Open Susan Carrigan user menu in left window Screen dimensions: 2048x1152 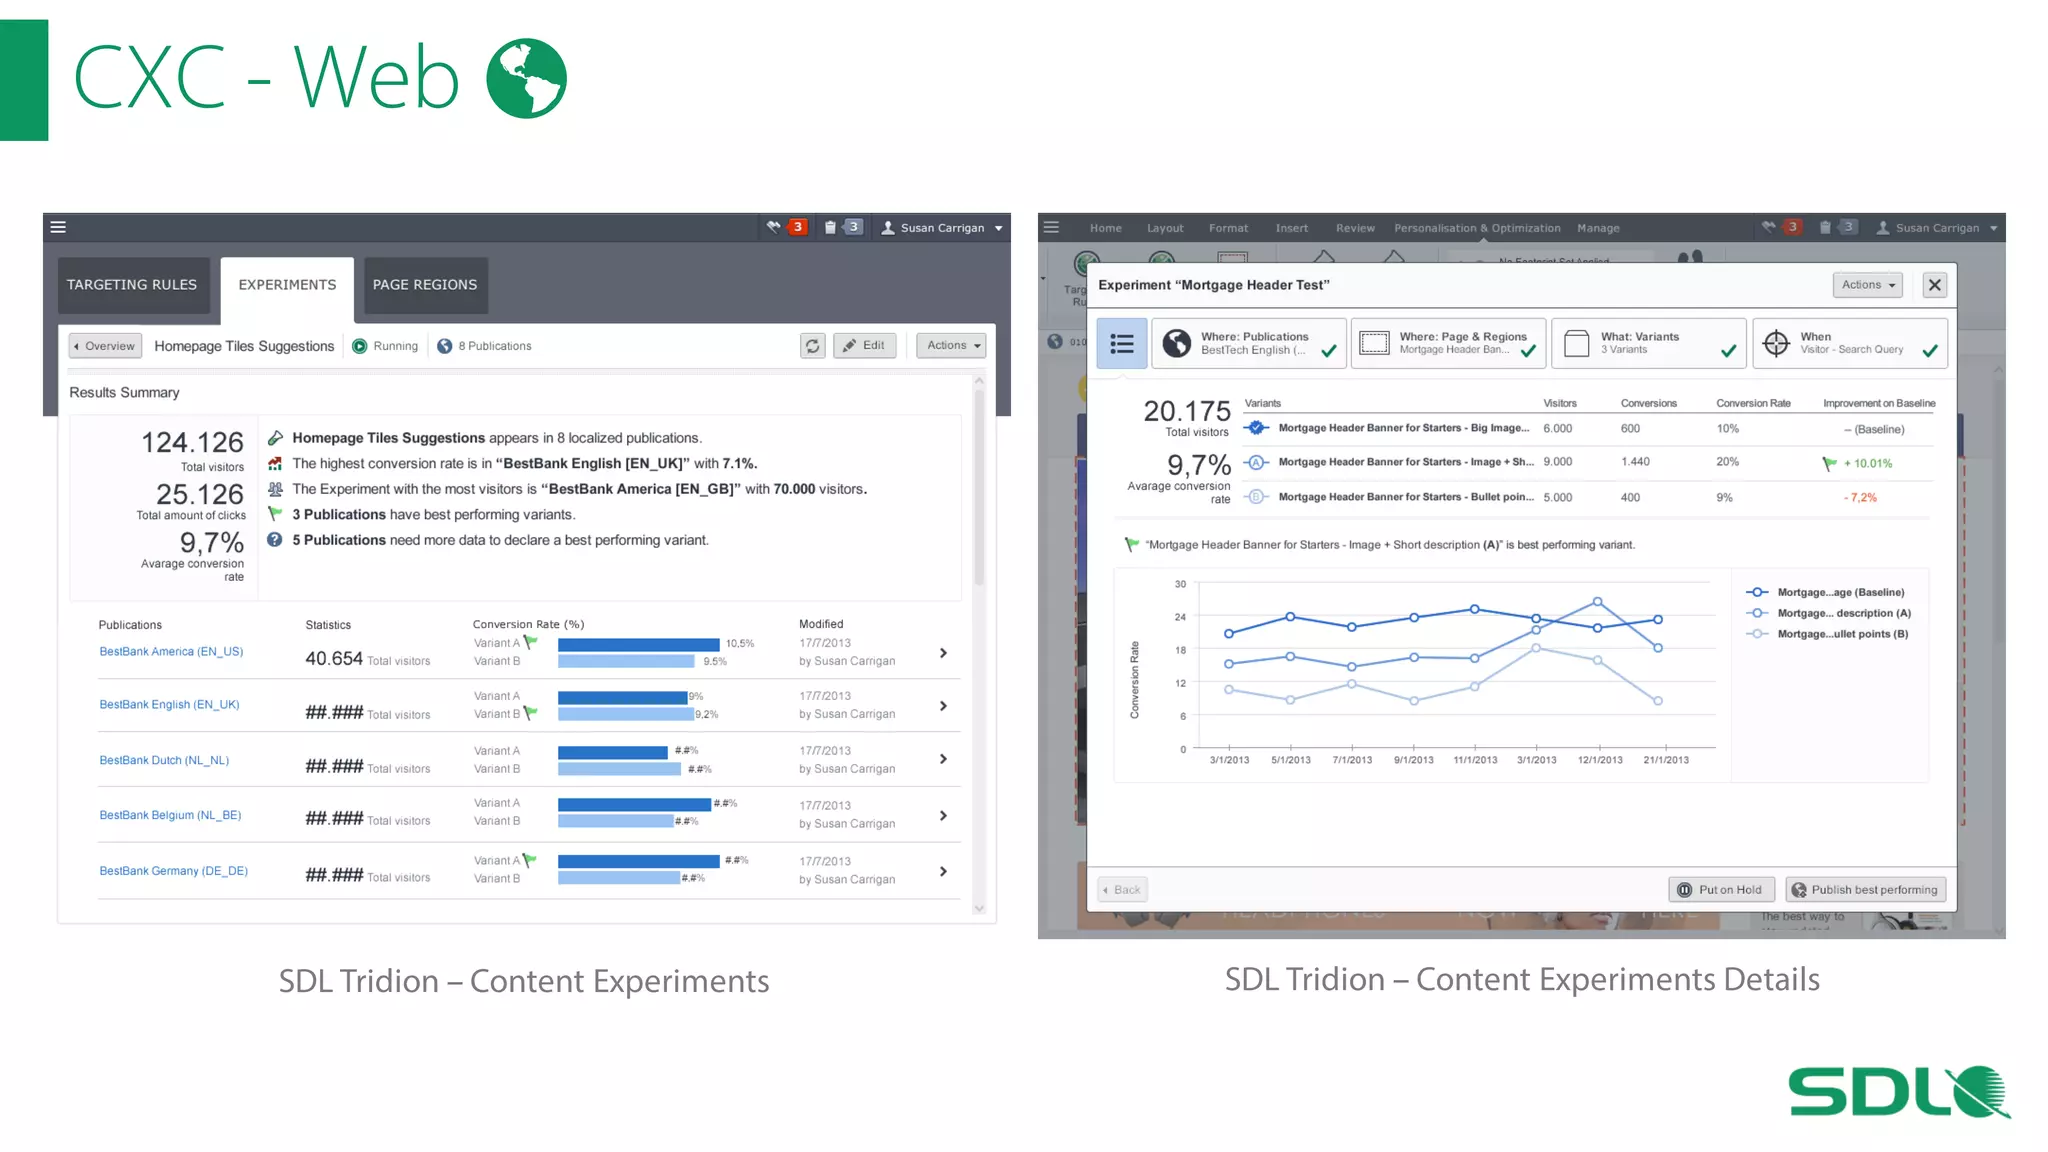point(942,228)
